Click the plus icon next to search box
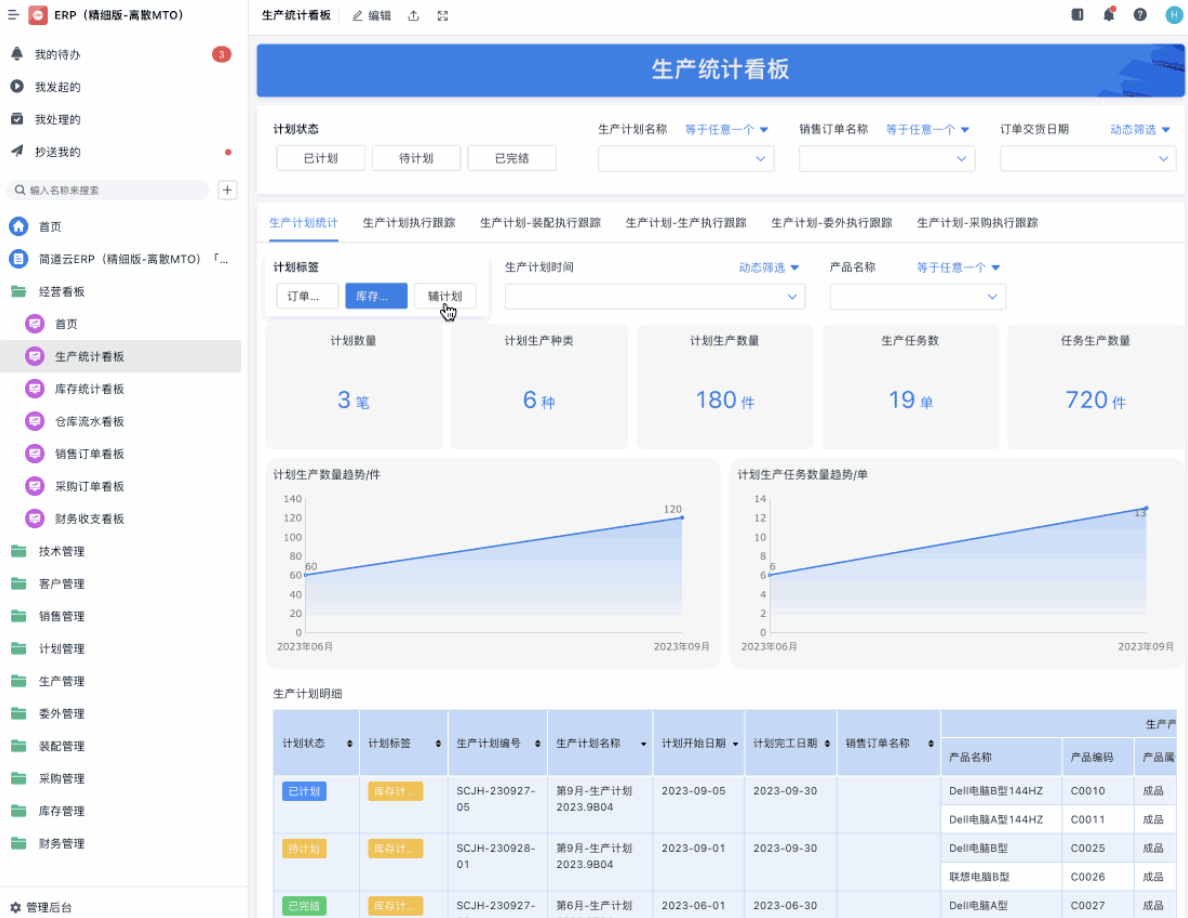The width and height of the screenshot is (1188, 918). 227,190
